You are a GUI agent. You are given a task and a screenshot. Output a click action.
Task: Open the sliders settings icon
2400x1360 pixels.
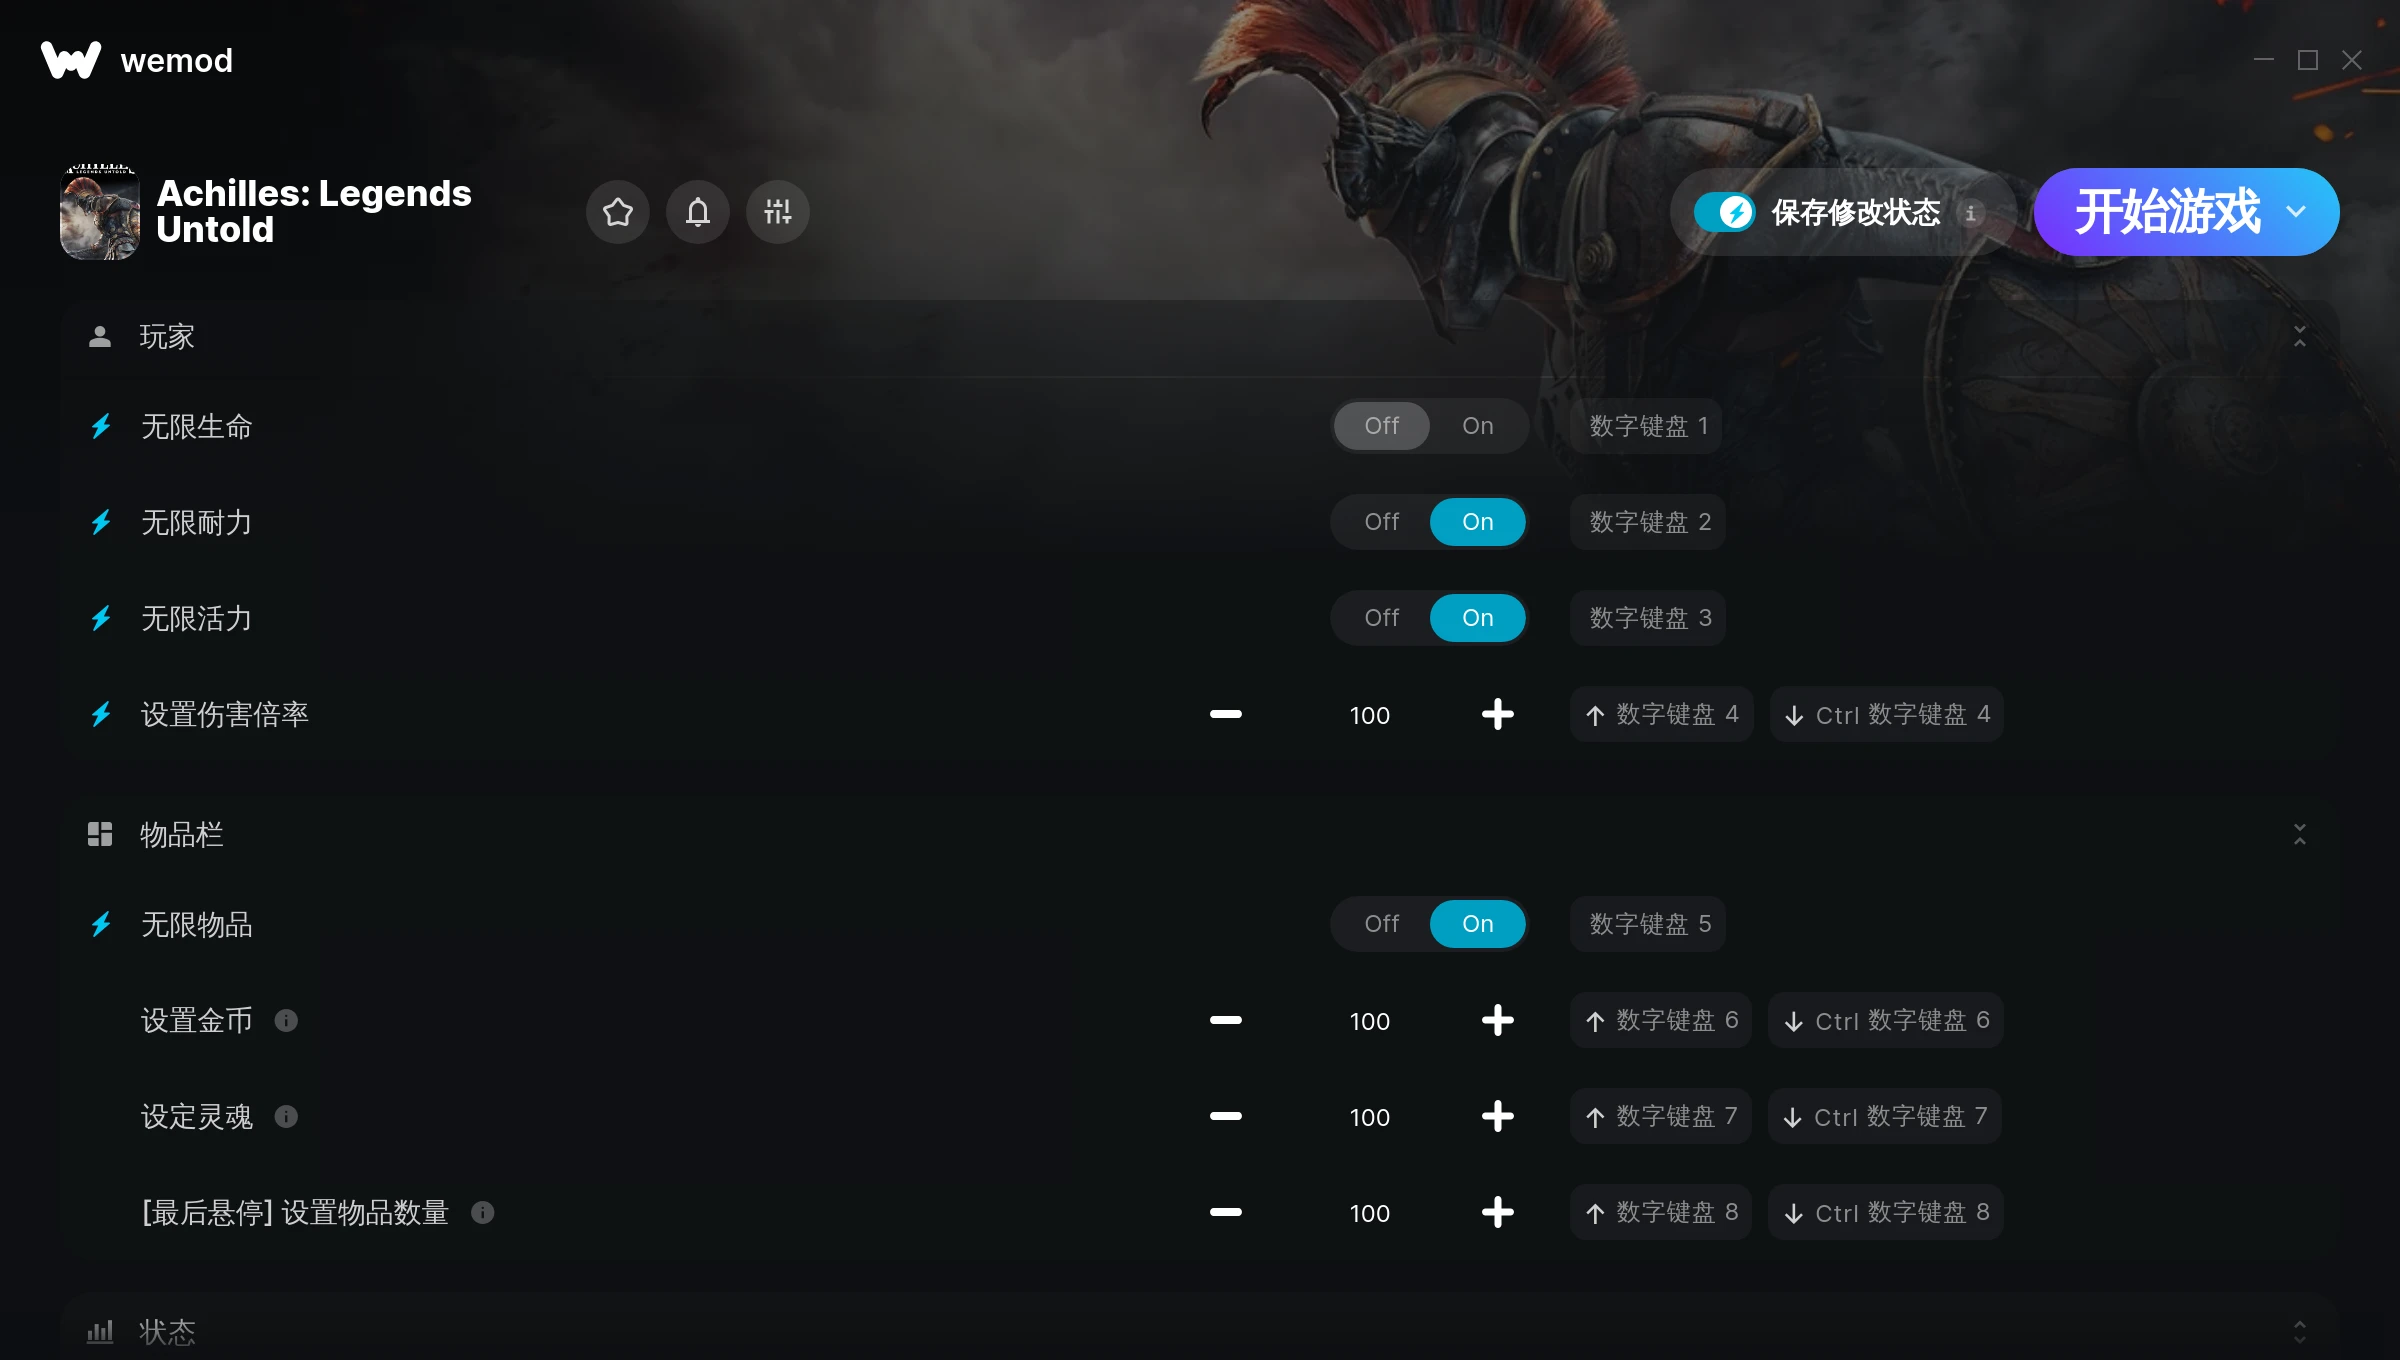(x=778, y=212)
